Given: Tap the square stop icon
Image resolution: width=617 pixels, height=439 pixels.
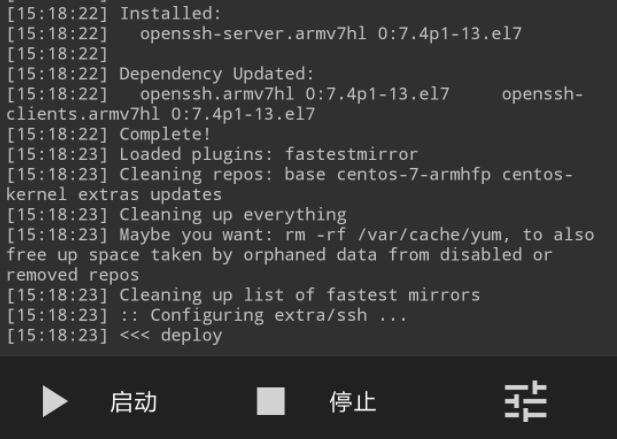Looking at the screenshot, I should pos(271,401).
